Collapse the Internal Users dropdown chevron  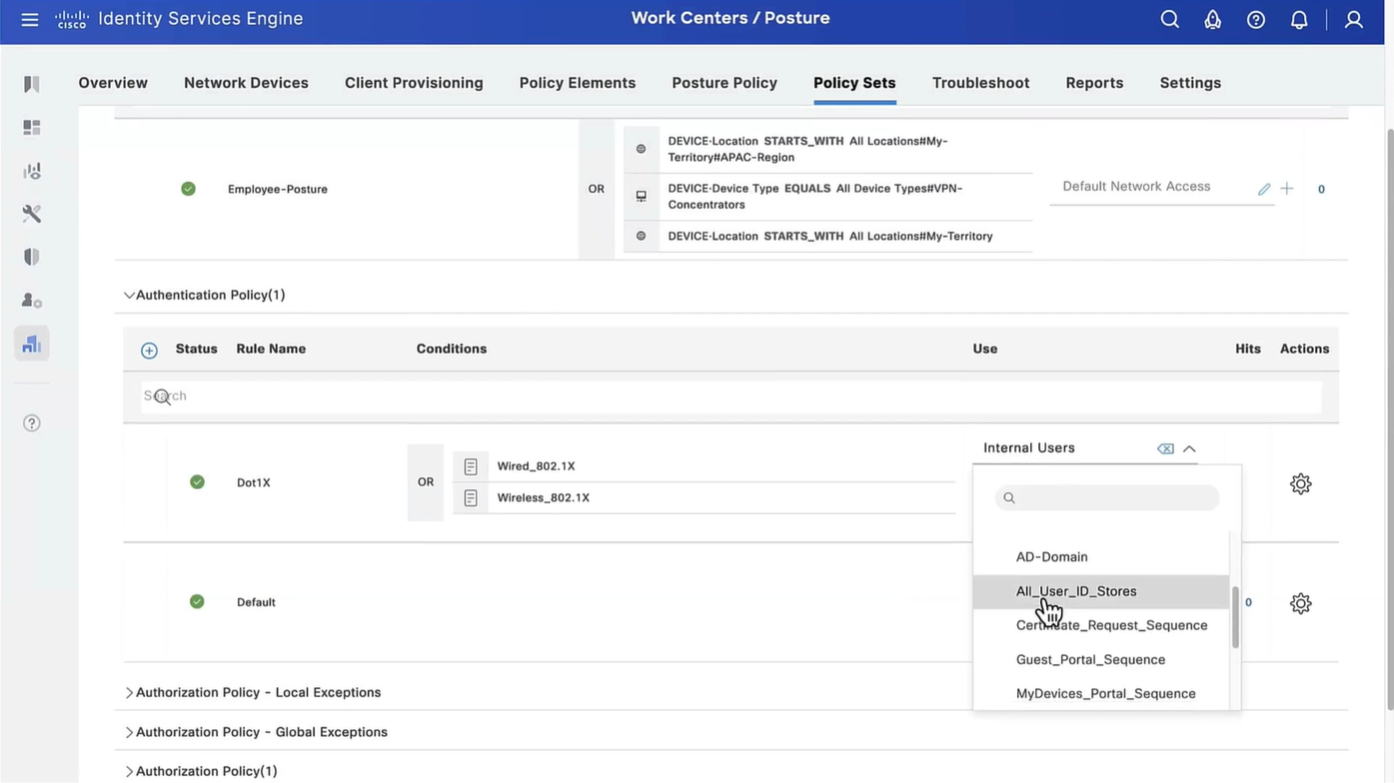click(x=1189, y=449)
